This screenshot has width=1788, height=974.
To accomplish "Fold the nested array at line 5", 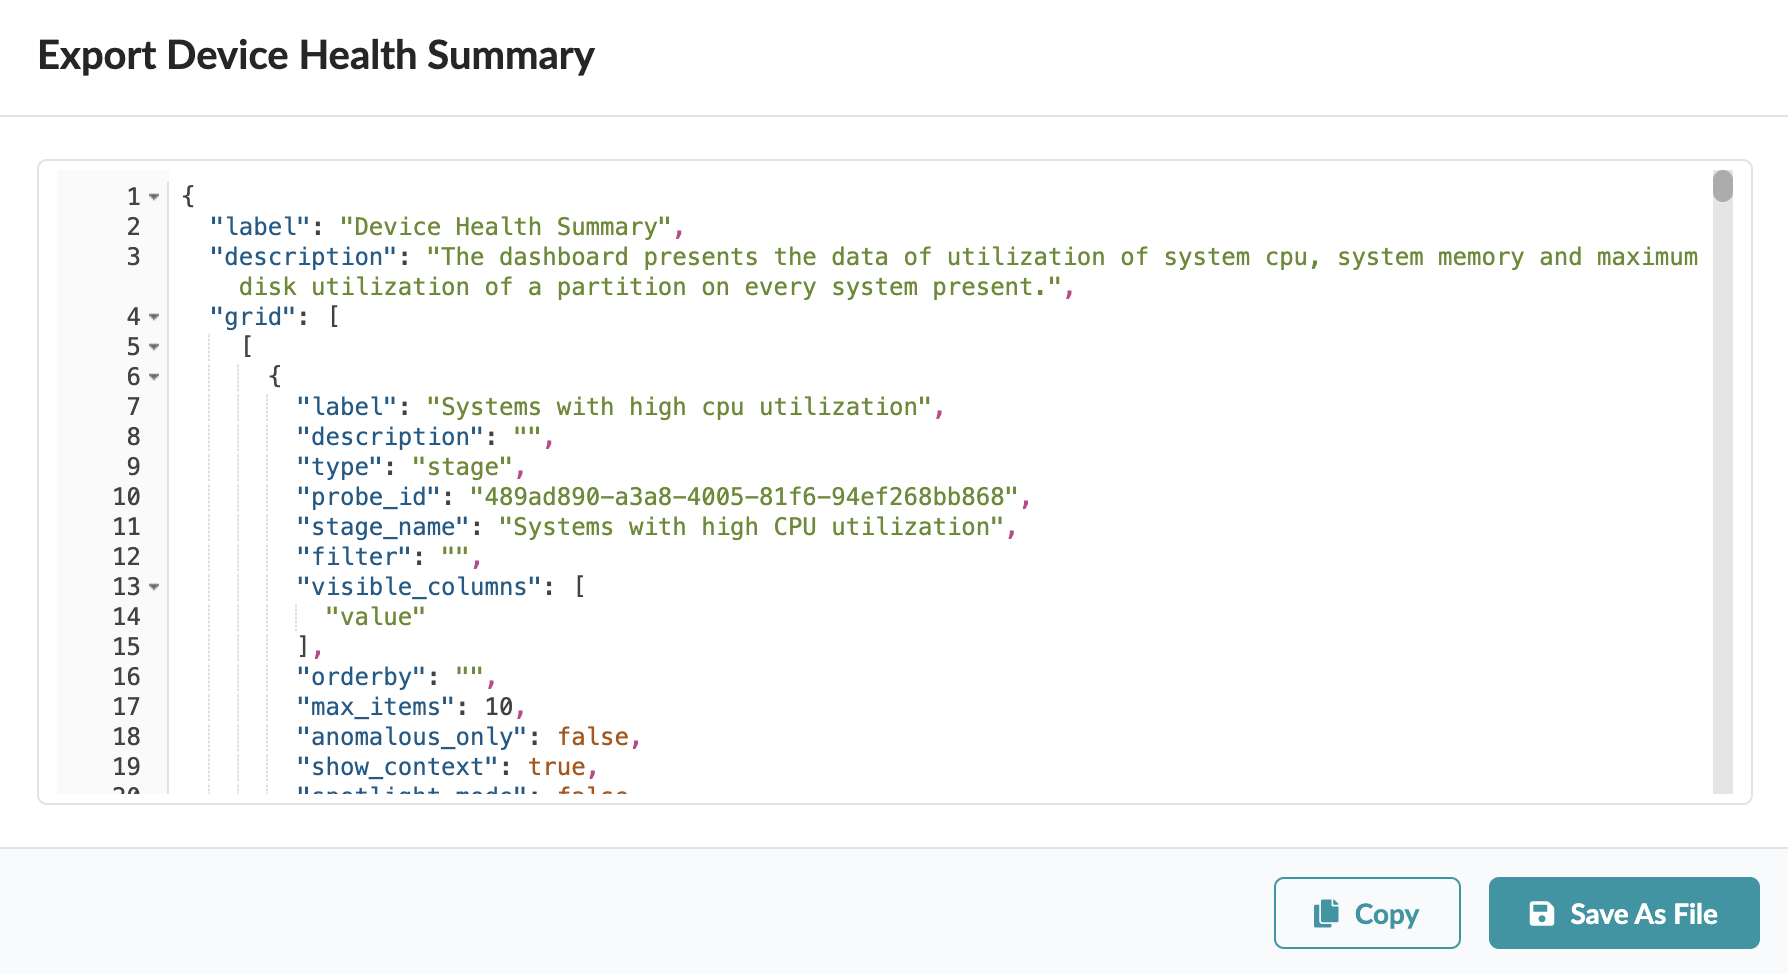I will tap(155, 347).
